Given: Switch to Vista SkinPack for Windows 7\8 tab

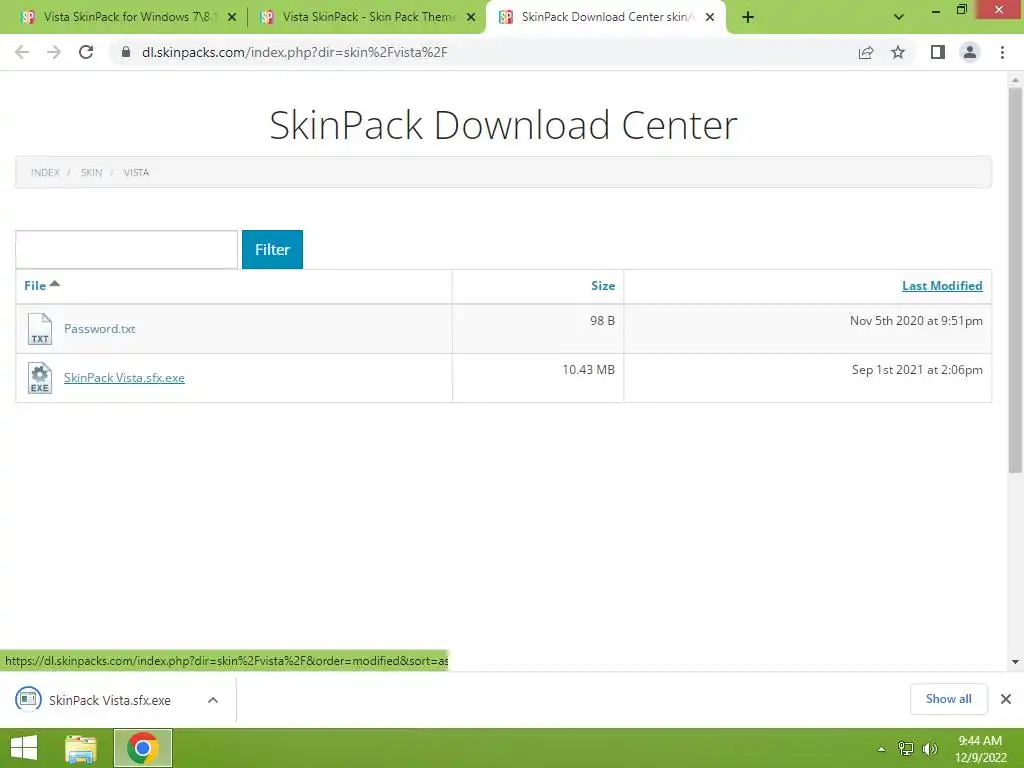Looking at the screenshot, I should tap(127, 17).
